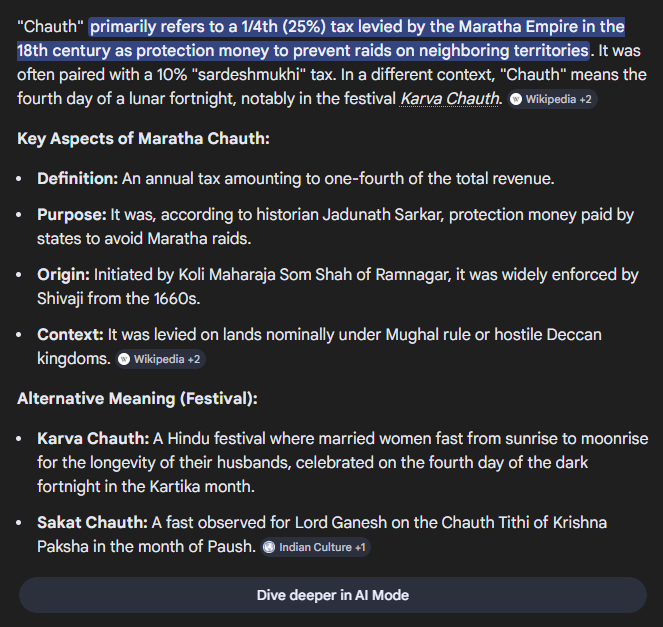Click the Alternative Meaning (Festival) heading
This screenshot has height=627, width=663.
137,398
